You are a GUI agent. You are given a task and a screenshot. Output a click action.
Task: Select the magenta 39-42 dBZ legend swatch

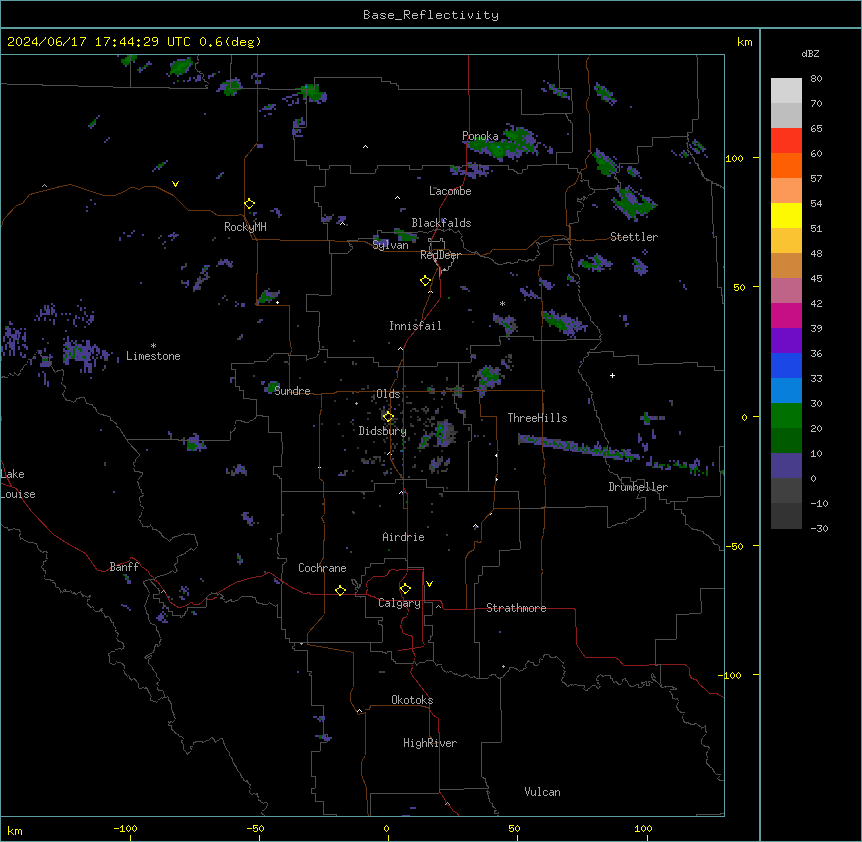[786, 315]
